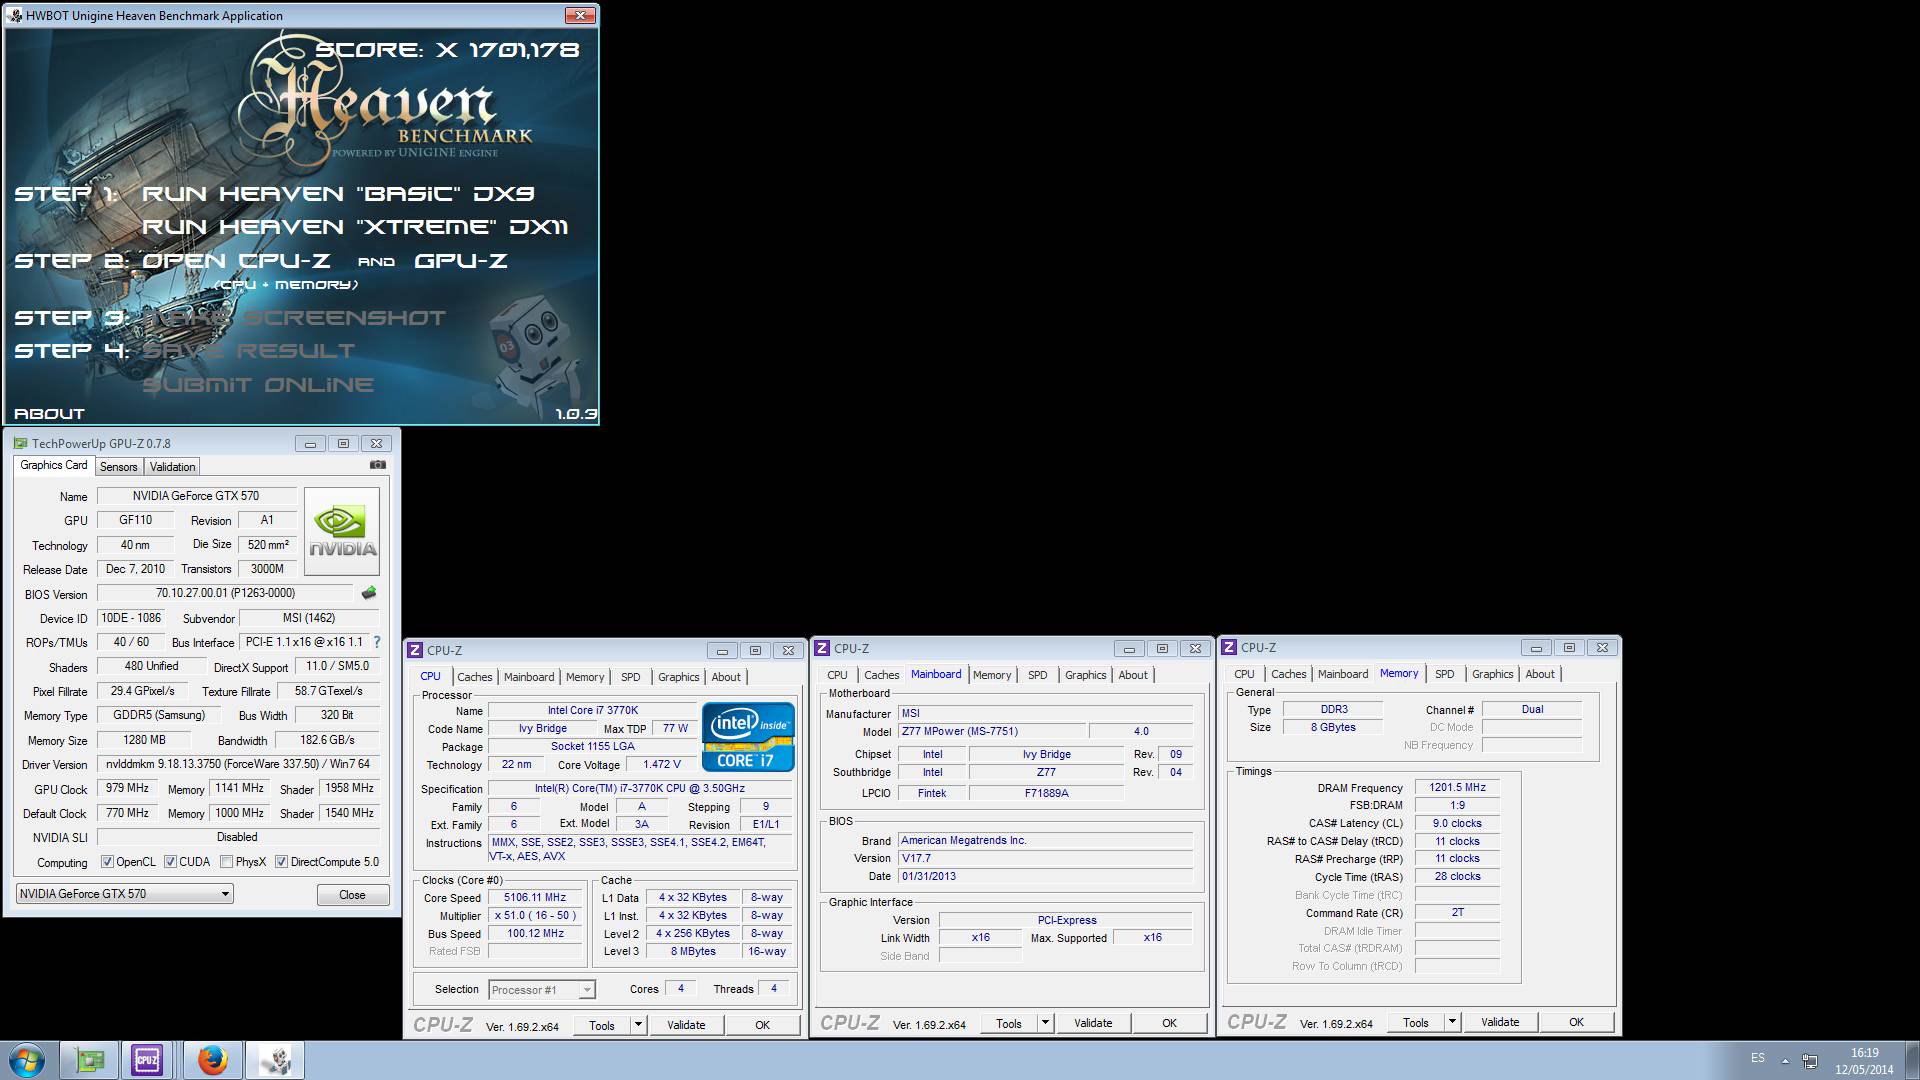Click Submit Online in HWBOT Heaven
The image size is (1920, 1080).
(x=258, y=385)
